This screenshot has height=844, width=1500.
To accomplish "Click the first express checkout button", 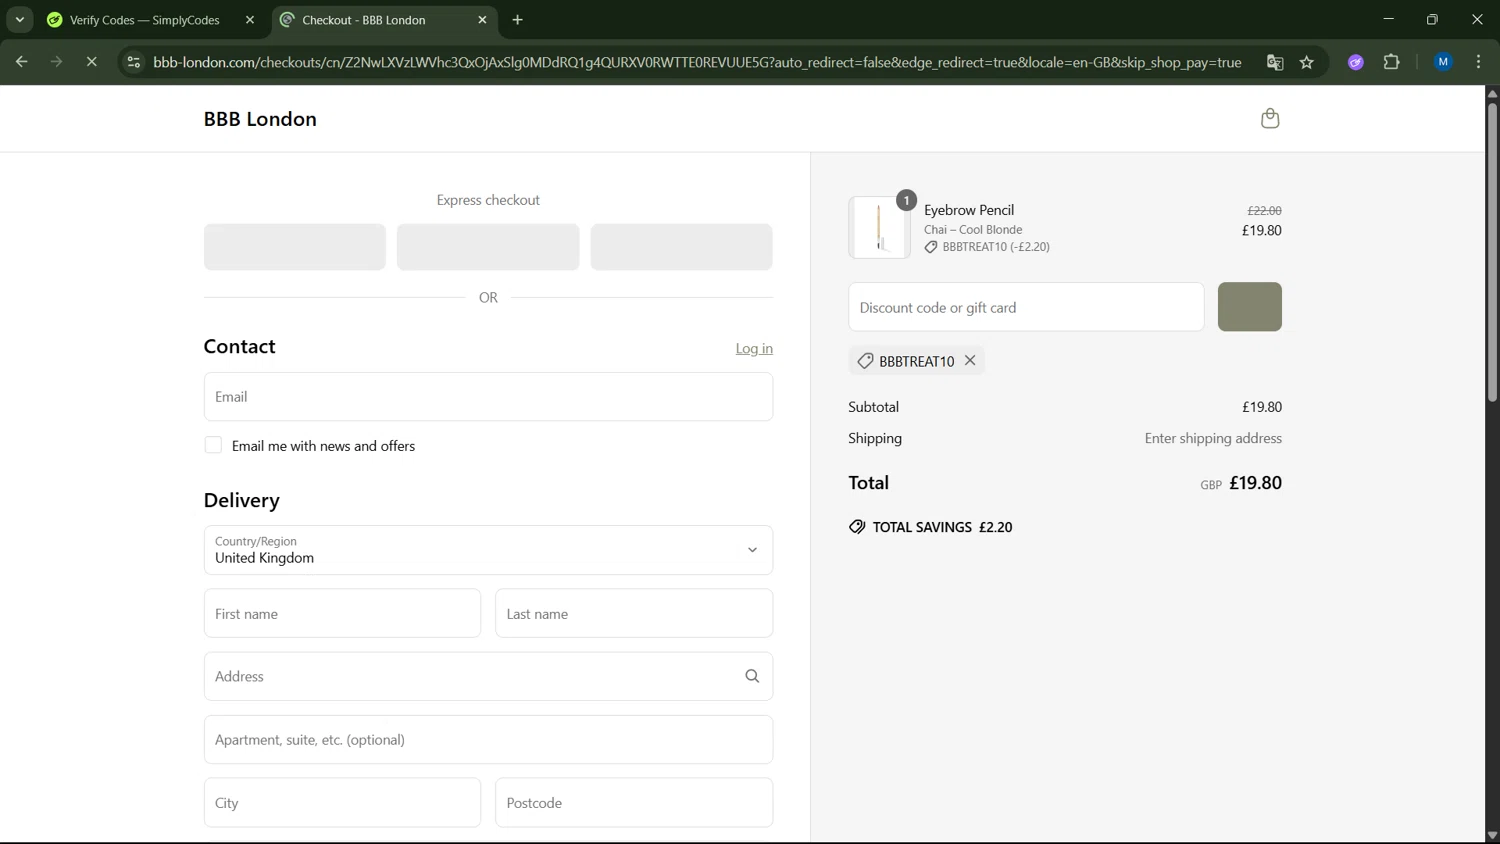I will click(x=295, y=247).
